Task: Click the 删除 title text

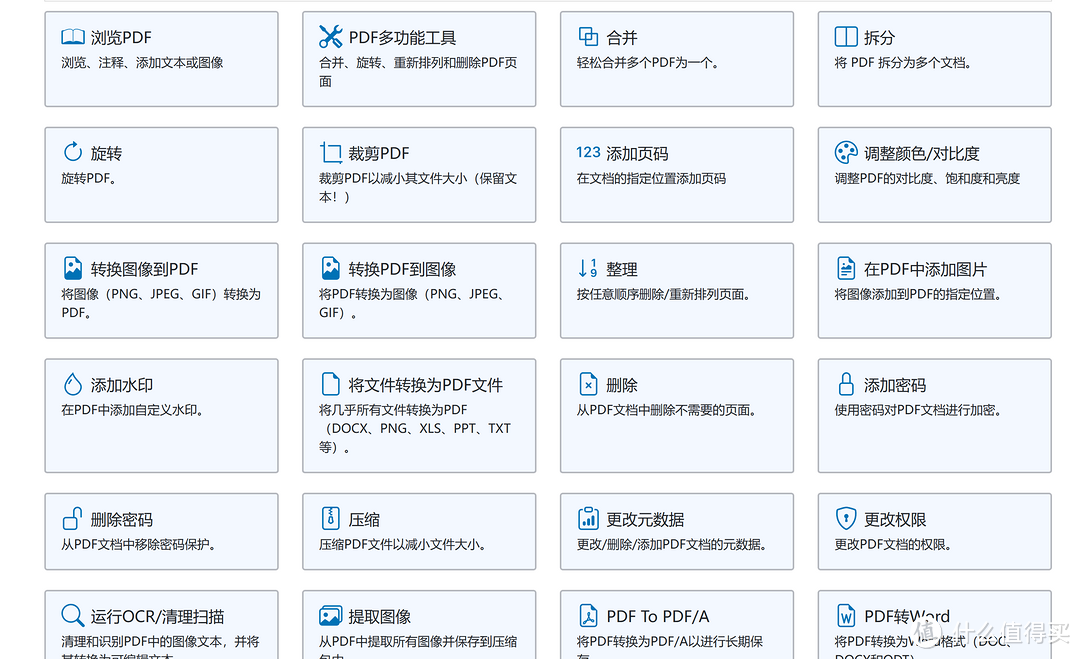Action: (621, 384)
